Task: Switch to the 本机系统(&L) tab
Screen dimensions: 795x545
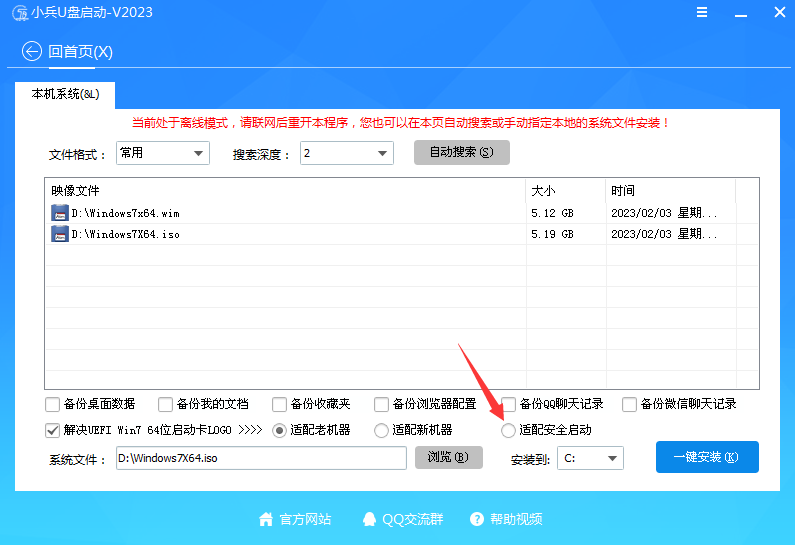Action: point(65,95)
